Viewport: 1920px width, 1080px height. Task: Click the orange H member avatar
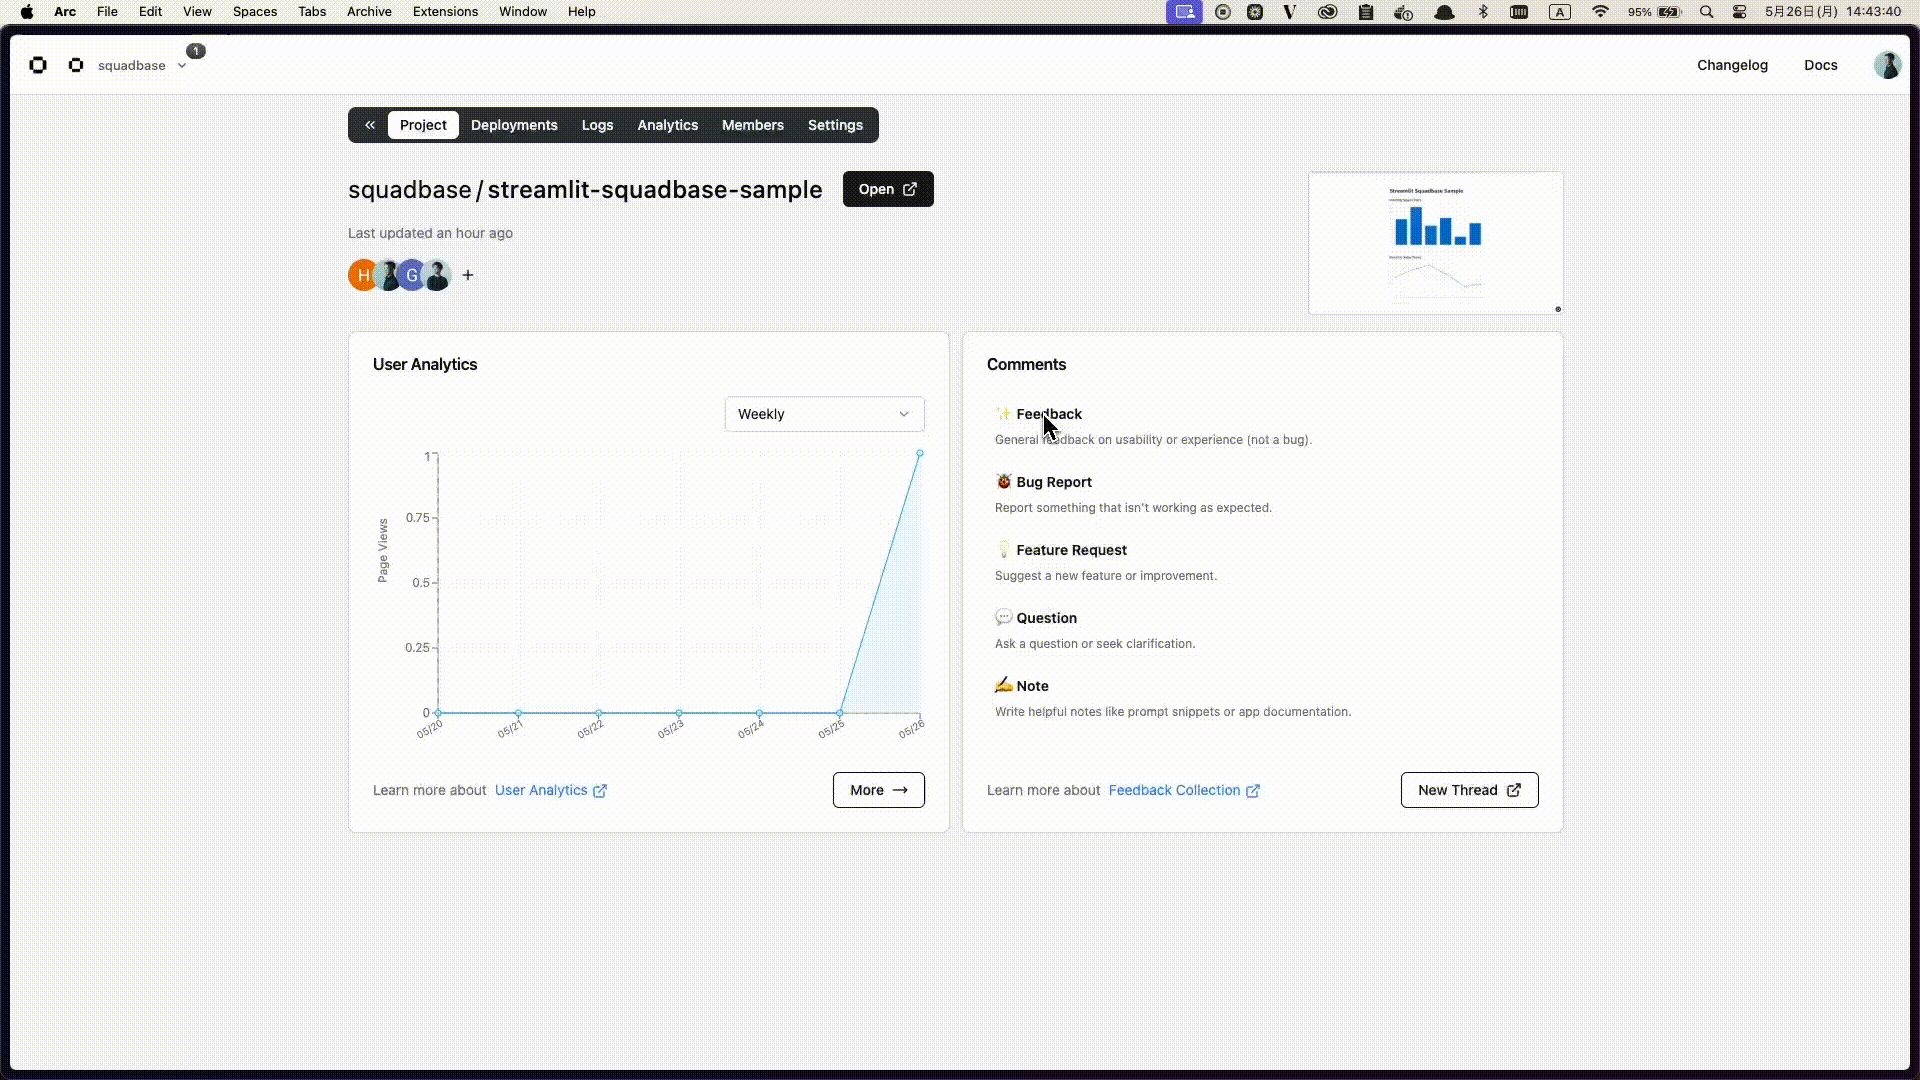tap(362, 275)
